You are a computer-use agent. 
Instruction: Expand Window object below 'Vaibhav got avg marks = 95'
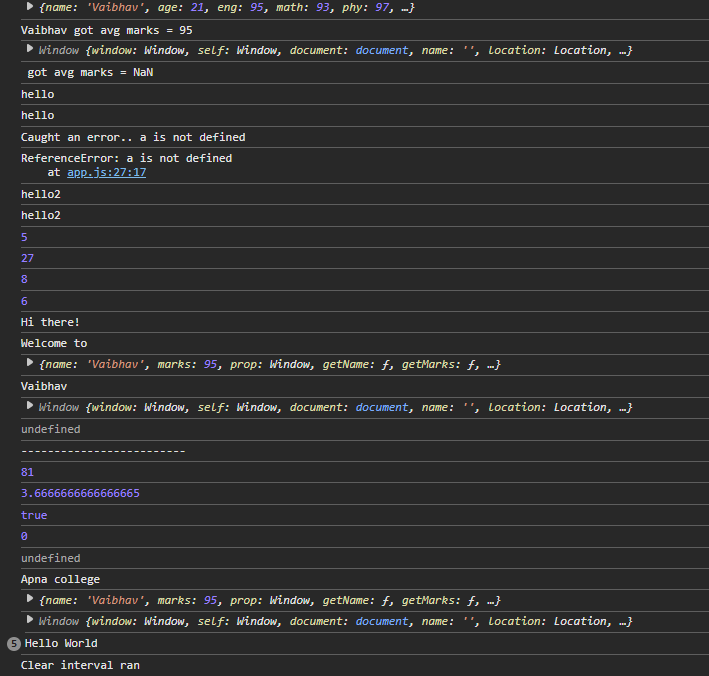30,49
